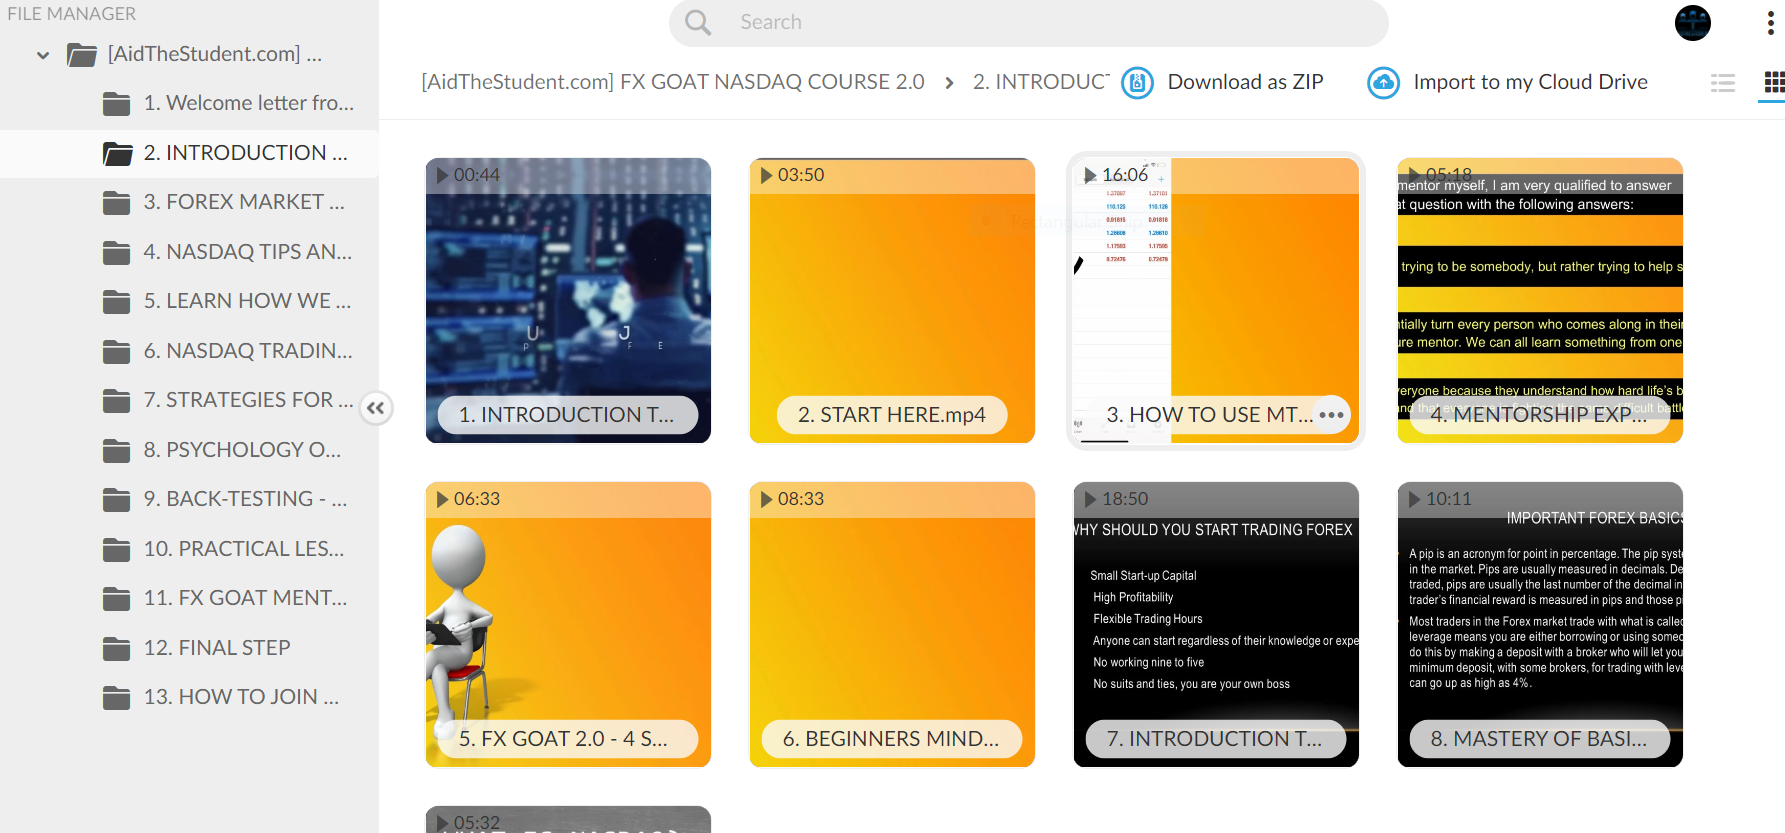
Task: Switch to list view
Action: pyautogui.click(x=1723, y=83)
